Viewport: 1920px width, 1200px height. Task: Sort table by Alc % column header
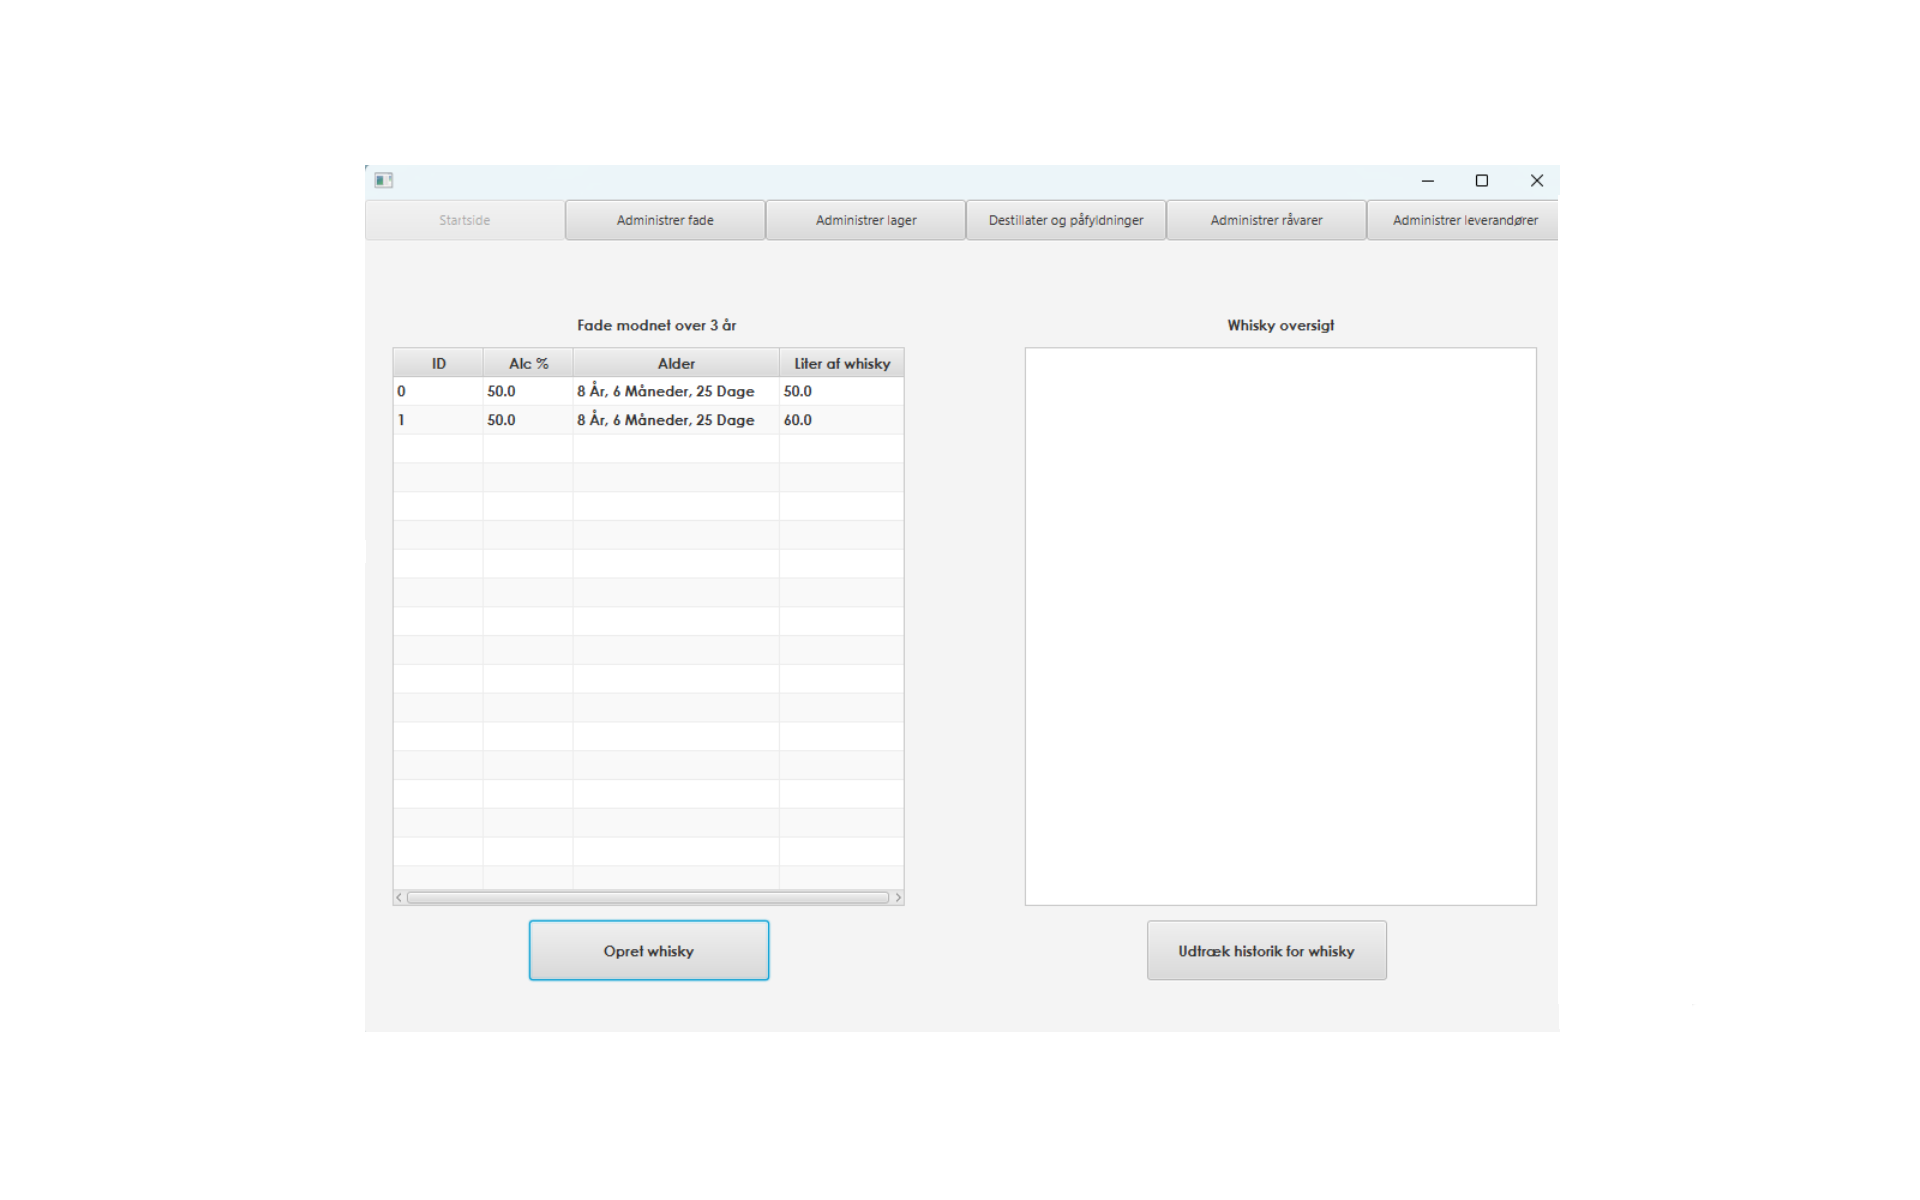pos(528,363)
